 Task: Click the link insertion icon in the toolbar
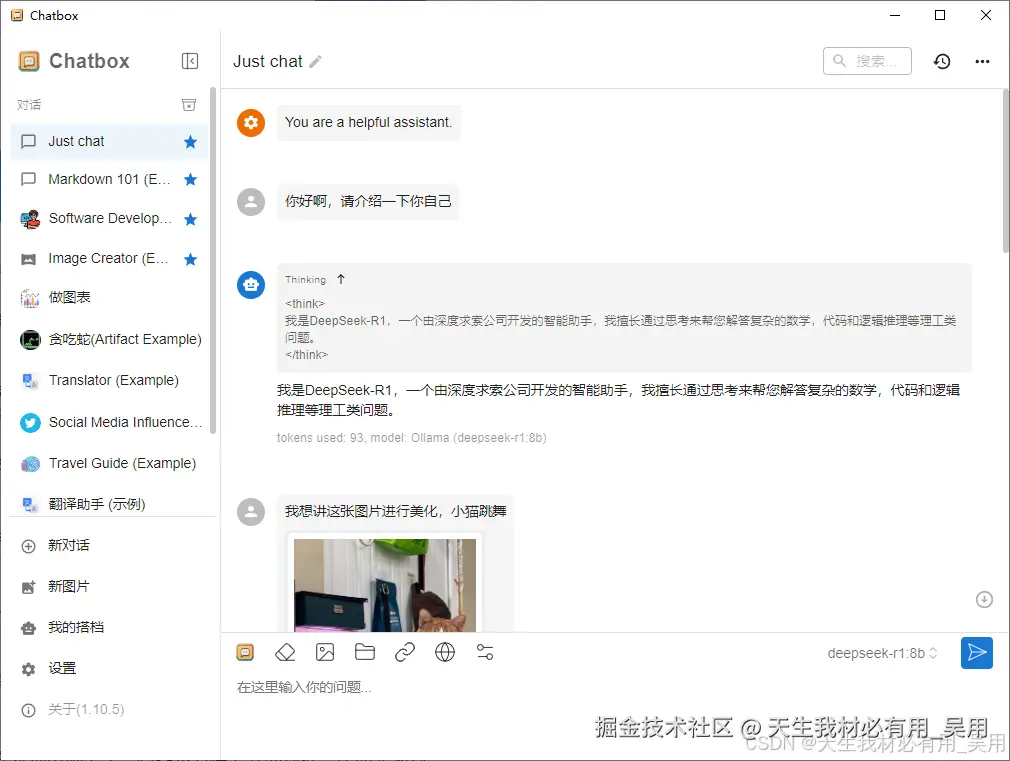tap(405, 651)
